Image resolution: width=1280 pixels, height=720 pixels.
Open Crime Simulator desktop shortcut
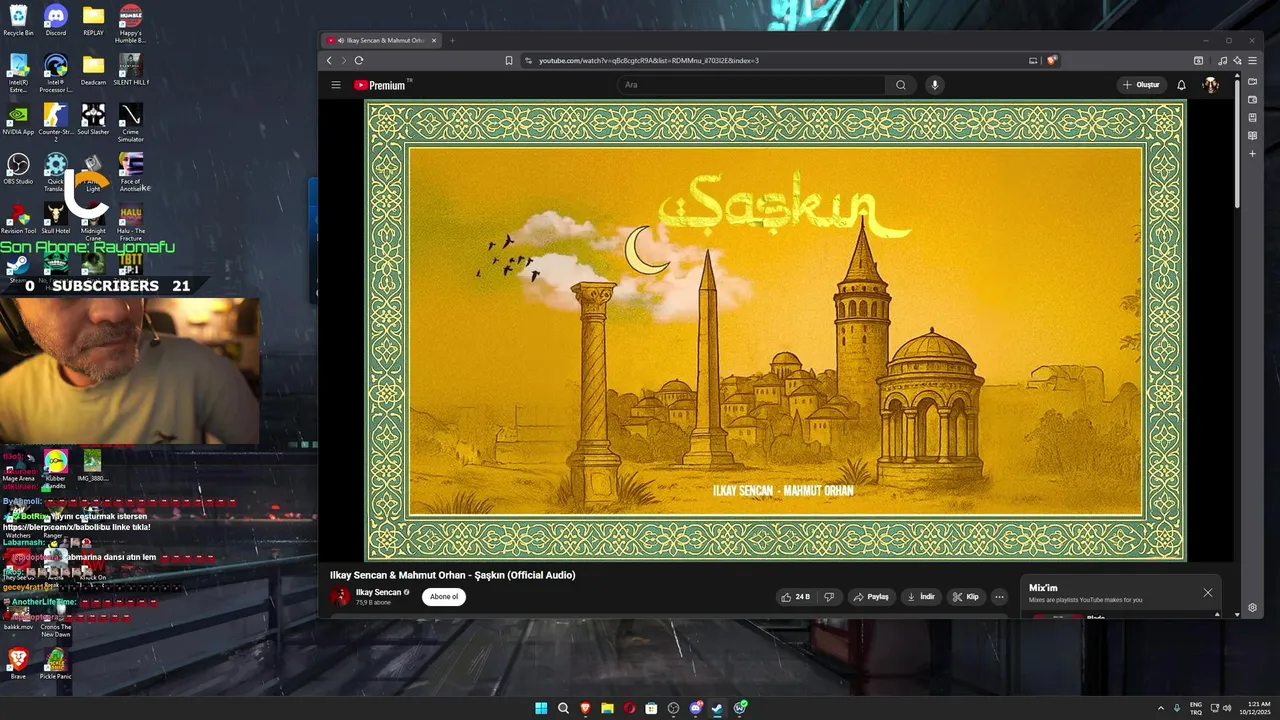[130, 121]
